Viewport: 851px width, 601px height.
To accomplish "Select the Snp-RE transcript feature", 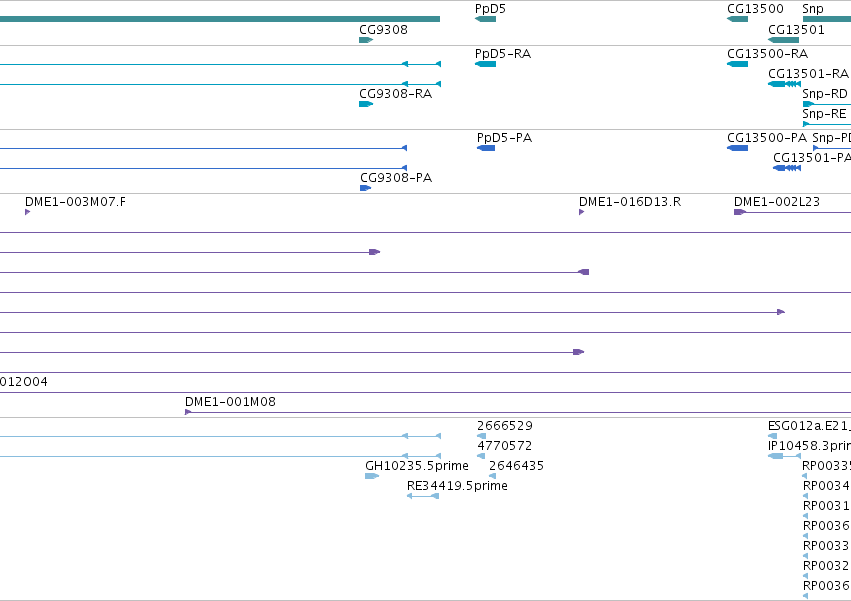I will click(x=827, y=124).
